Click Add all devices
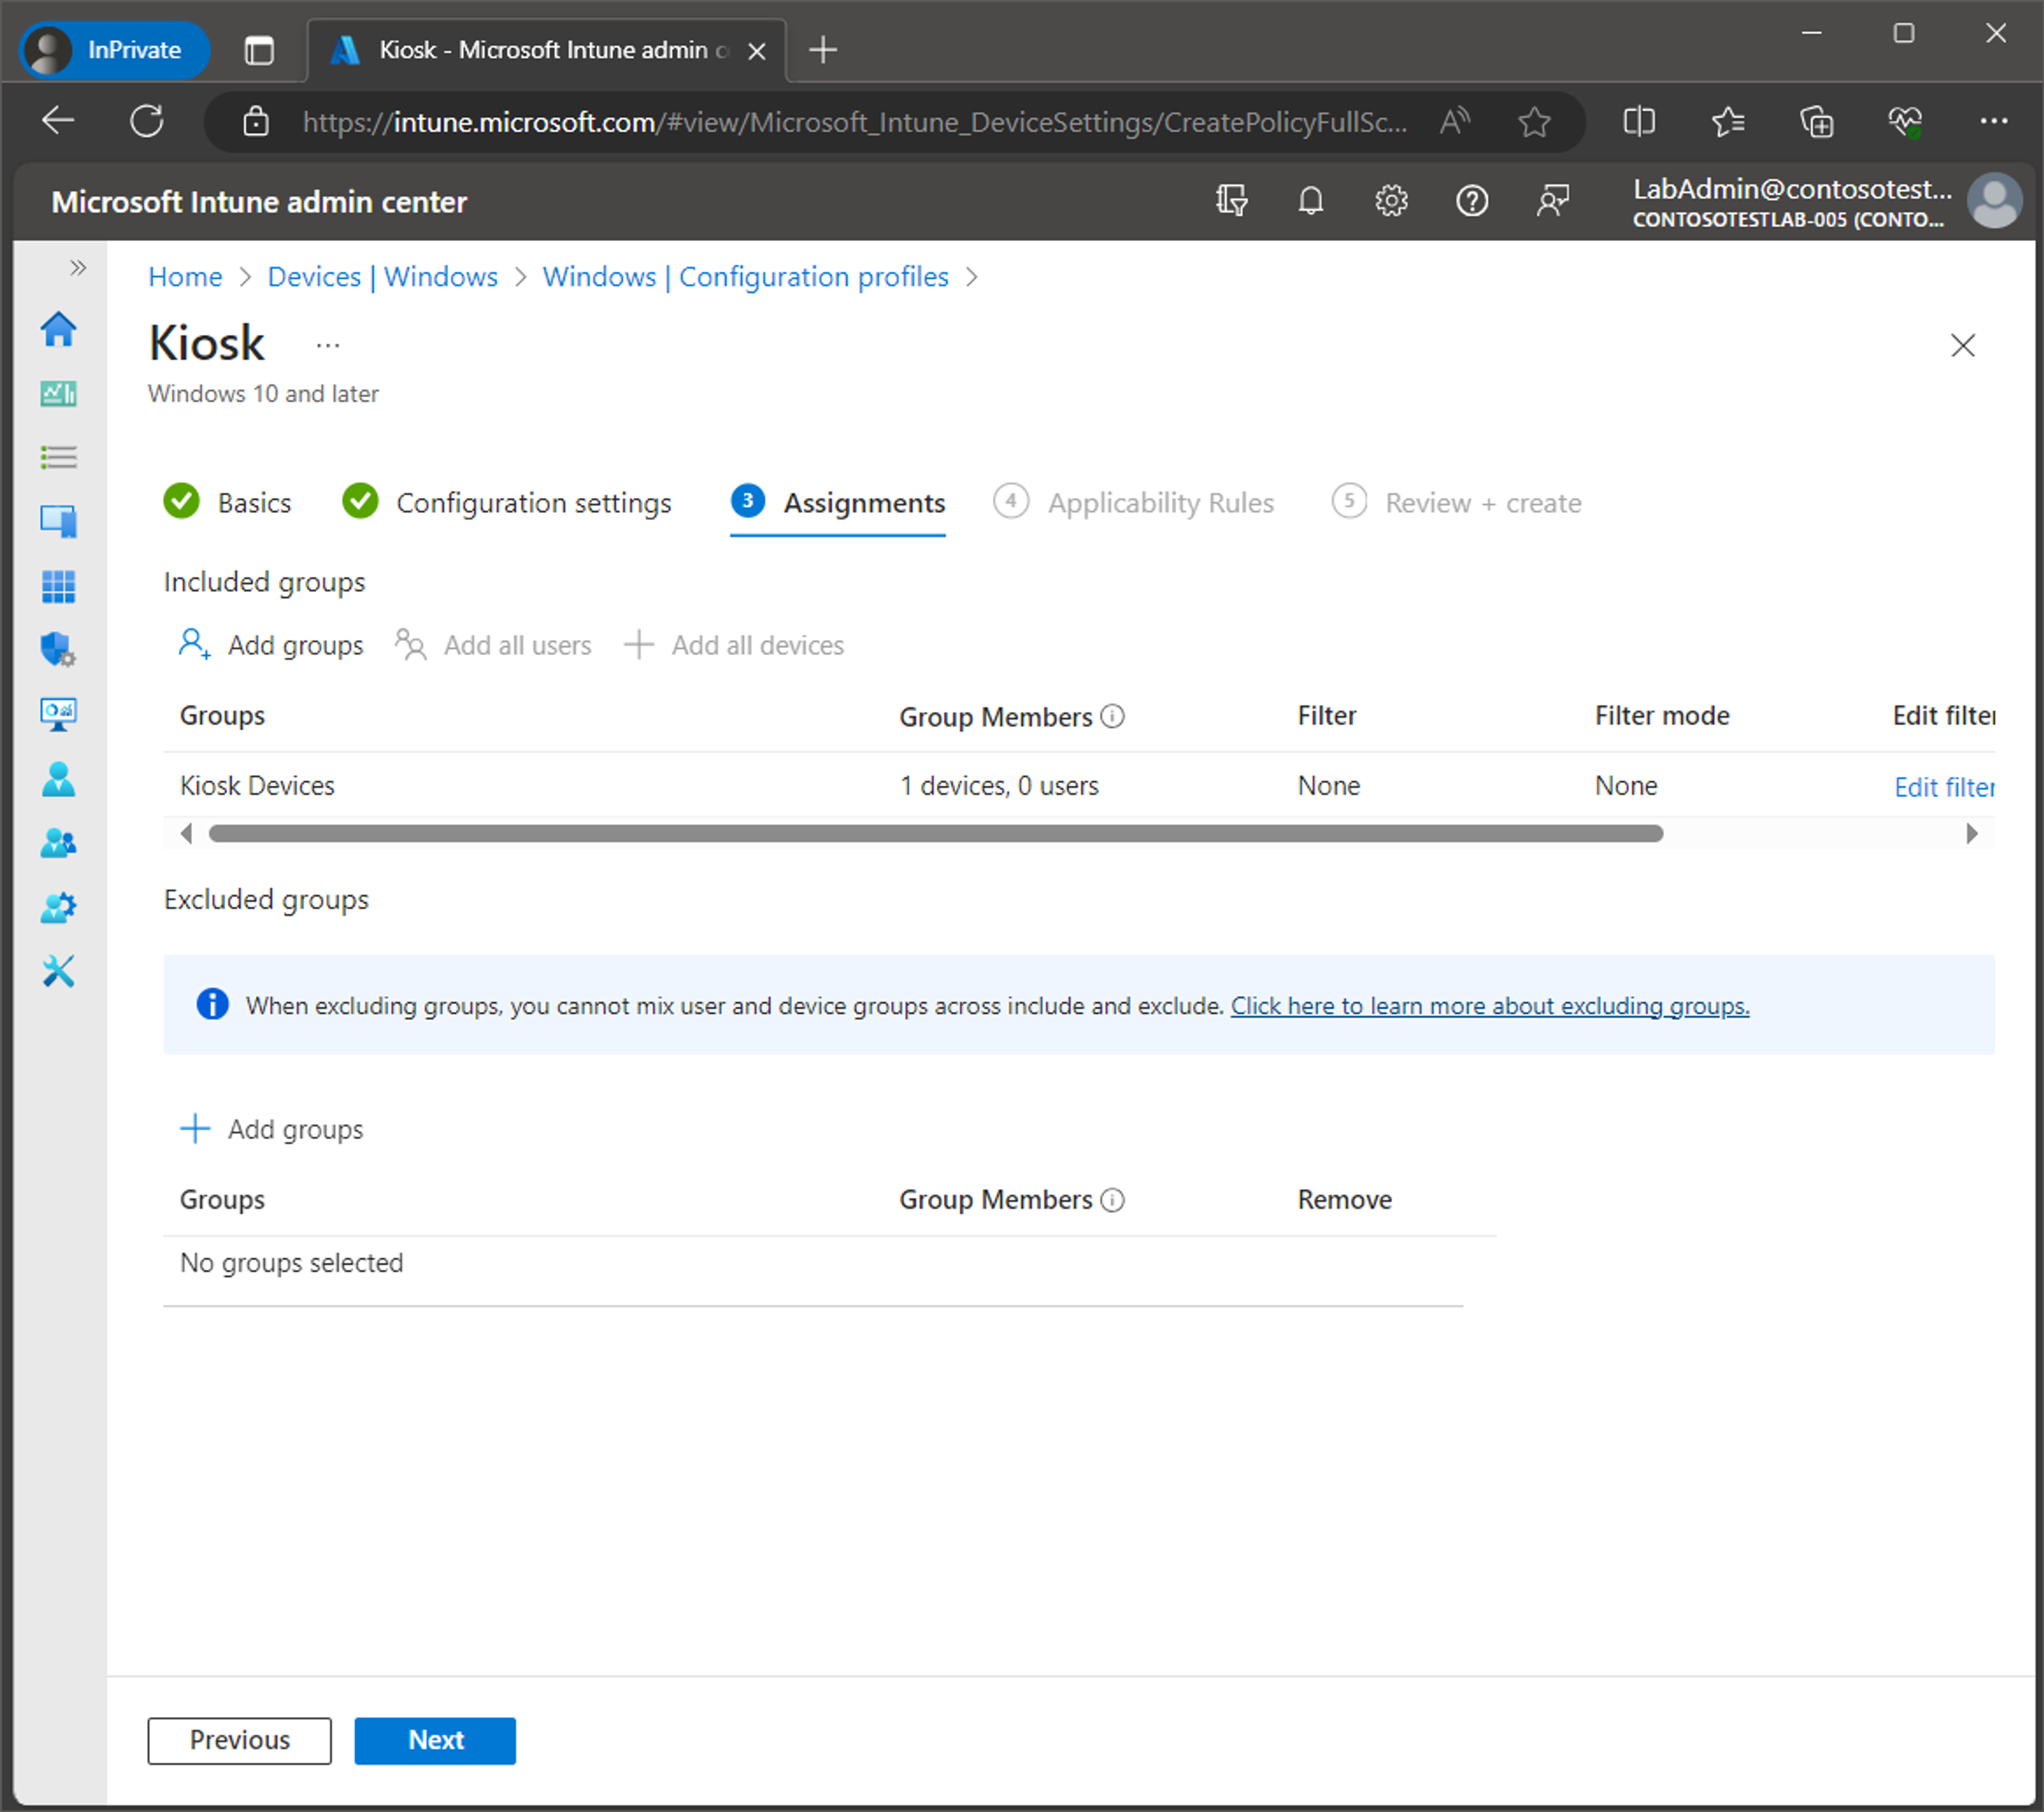 pyautogui.click(x=734, y=645)
